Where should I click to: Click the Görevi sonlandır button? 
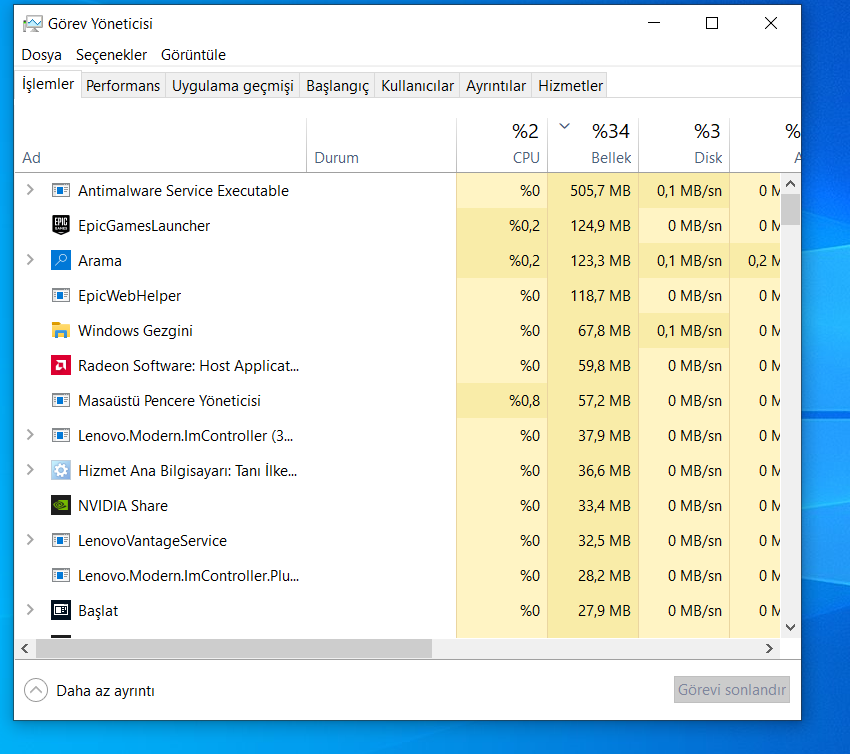pos(731,689)
